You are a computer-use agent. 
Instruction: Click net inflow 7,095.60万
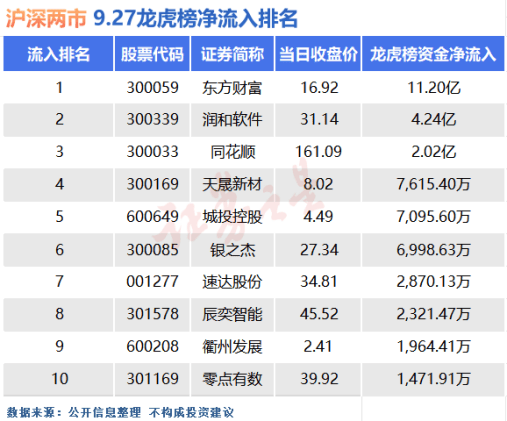click(434, 217)
